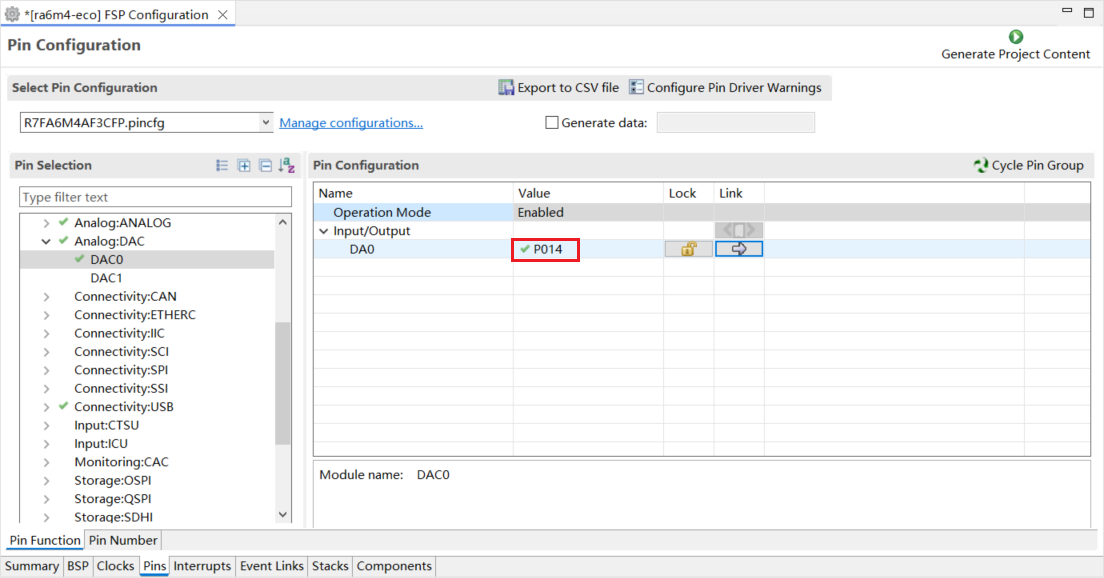Screen dimensions: 1104x578
Task: Close the FSP Configuration editor tab
Action: 222,15
